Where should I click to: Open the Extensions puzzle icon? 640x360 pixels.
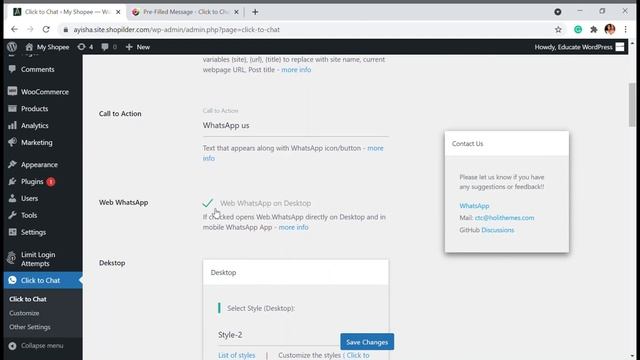point(594,29)
